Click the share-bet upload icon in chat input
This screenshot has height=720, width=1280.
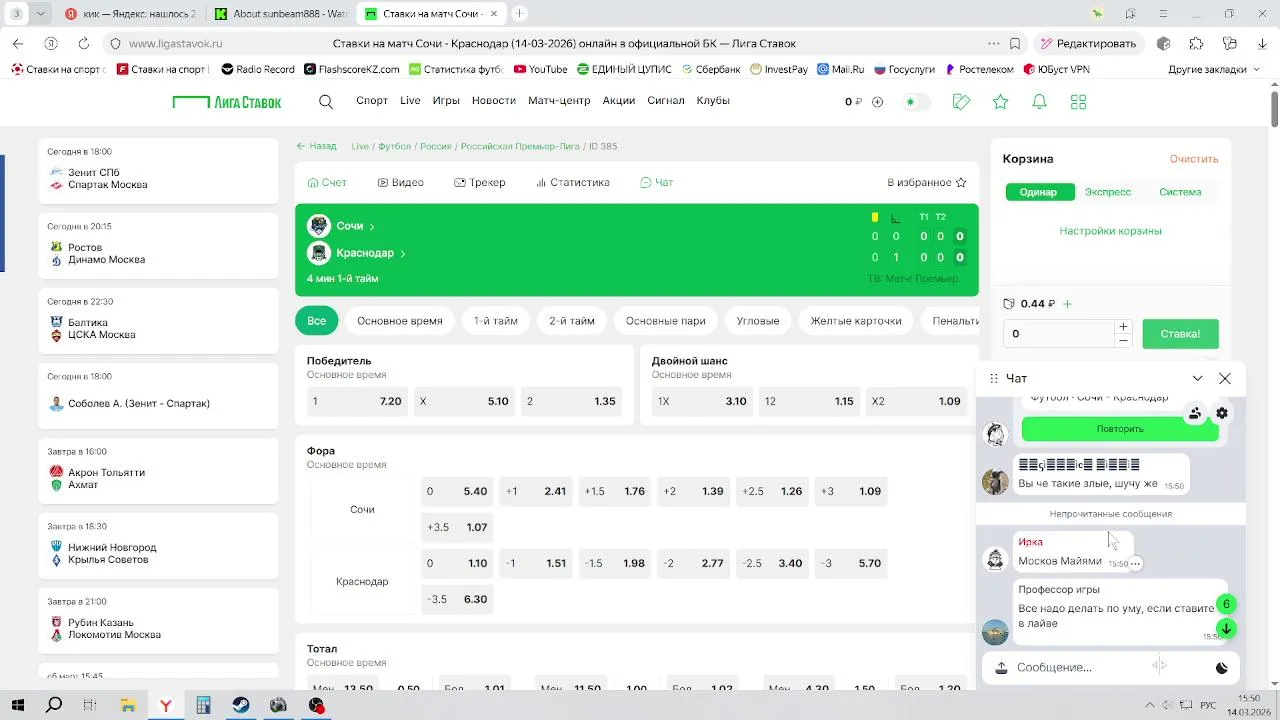coord(1001,667)
